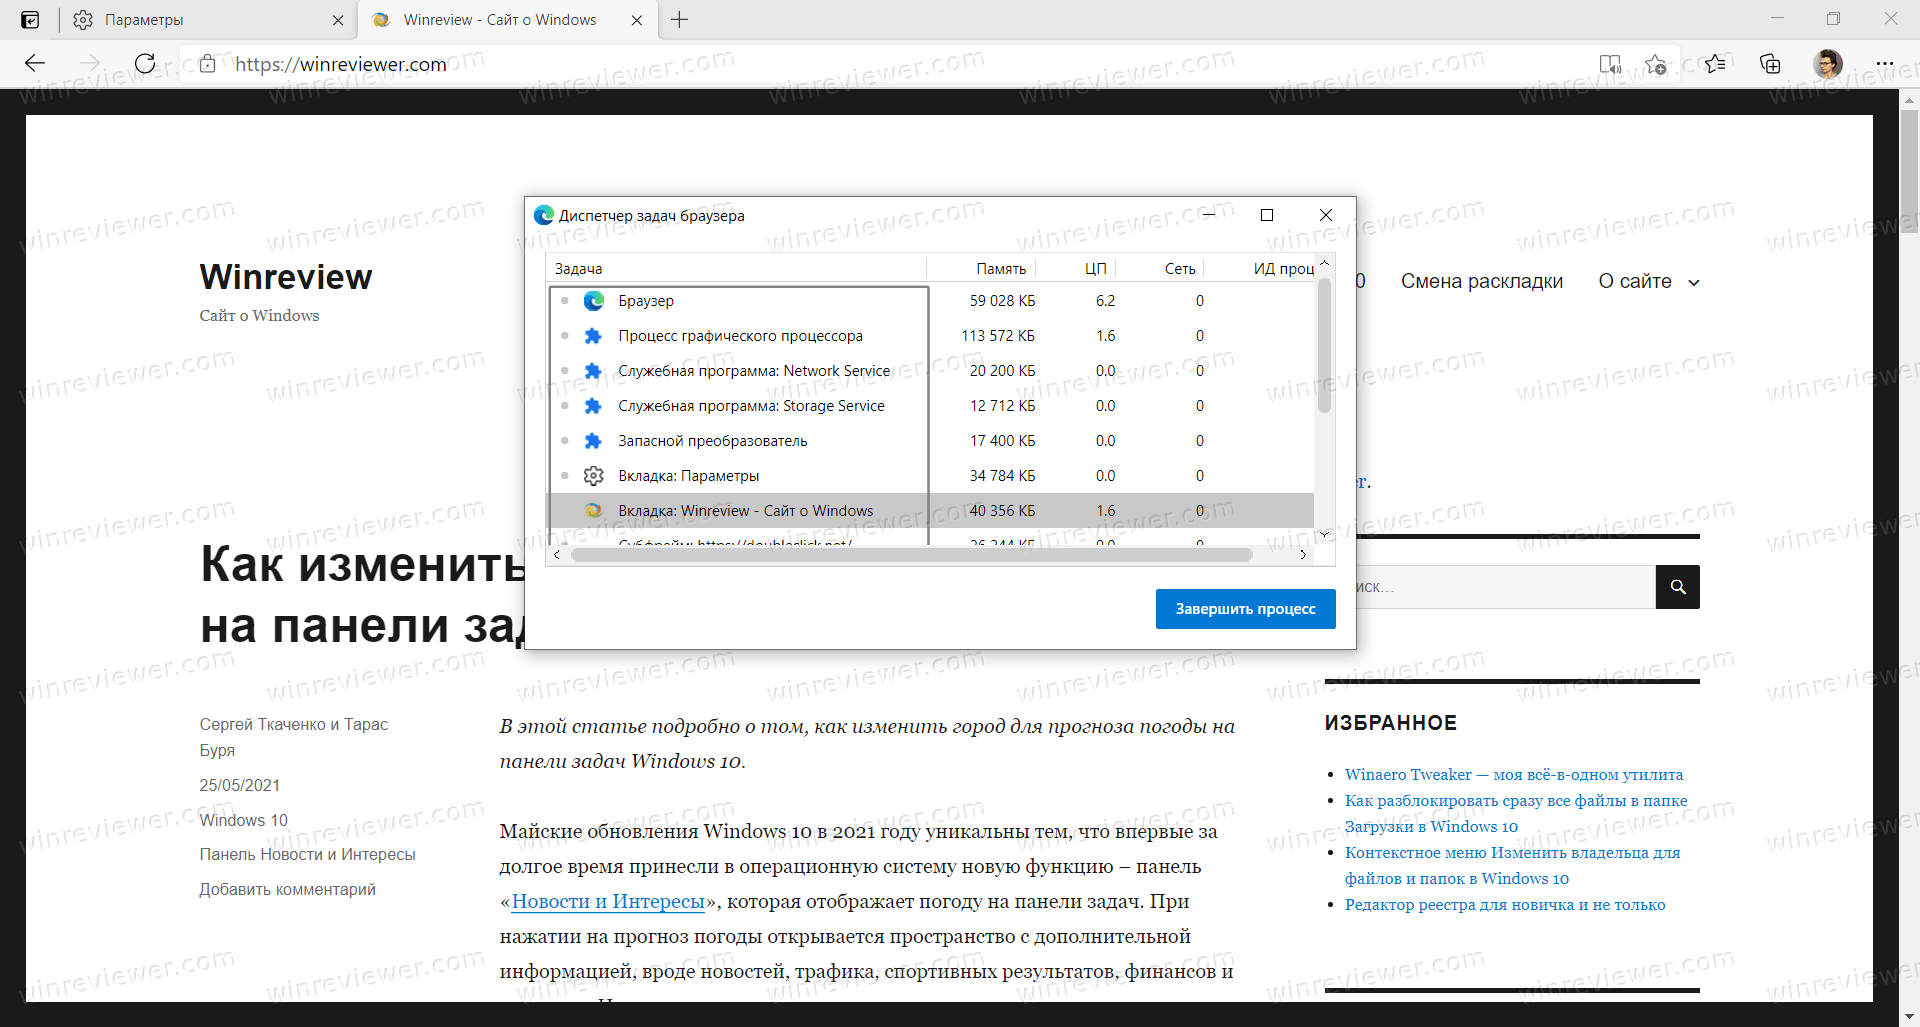Open Редактор реестра для новичка link
The height and width of the screenshot is (1027, 1920).
tap(1505, 905)
